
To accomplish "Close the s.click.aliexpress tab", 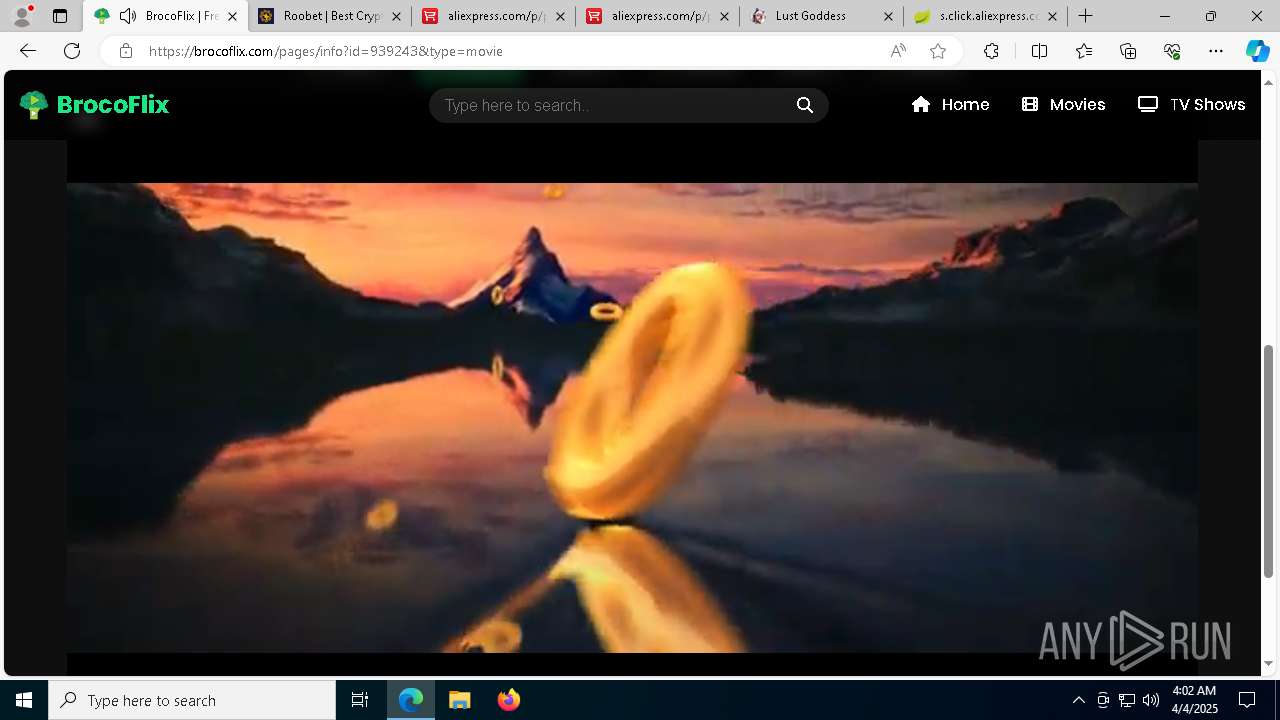I will tap(1052, 16).
